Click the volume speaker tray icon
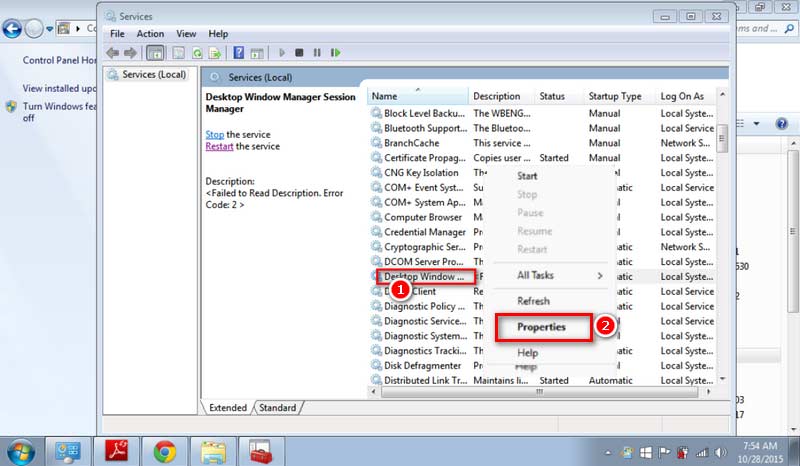The image size is (800, 466). pyautogui.click(x=720, y=452)
